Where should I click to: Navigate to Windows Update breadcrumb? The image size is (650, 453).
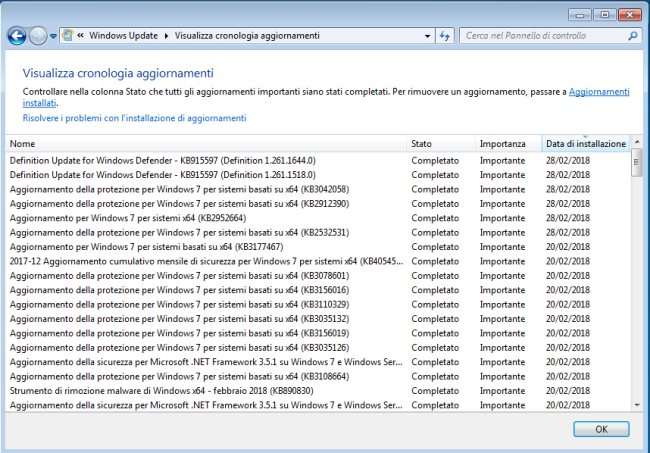click(x=123, y=36)
